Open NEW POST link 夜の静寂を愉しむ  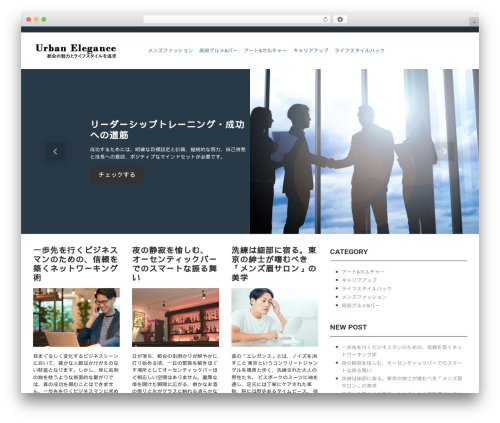click(x=402, y=367)
